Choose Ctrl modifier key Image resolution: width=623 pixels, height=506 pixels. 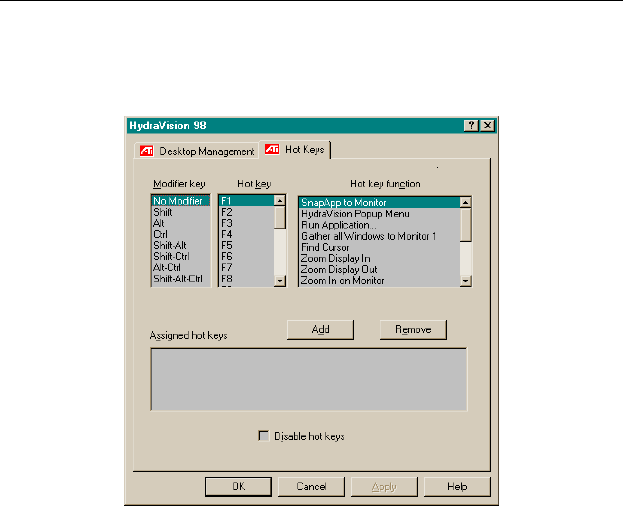pyautogui.click(x=181, y=234)
